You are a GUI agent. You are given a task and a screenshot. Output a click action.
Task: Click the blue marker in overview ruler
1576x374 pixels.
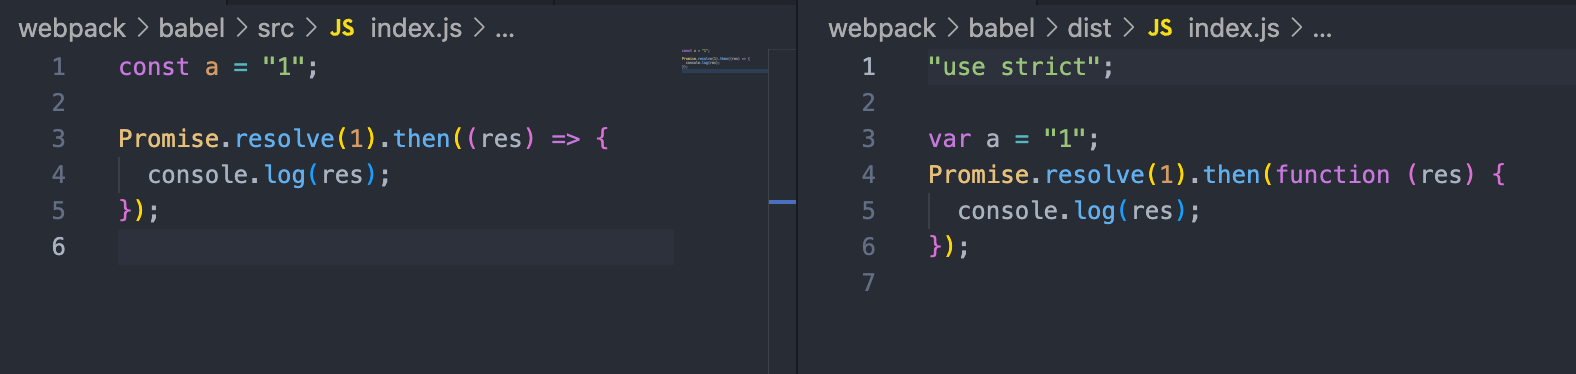click(x=782, y=202)
